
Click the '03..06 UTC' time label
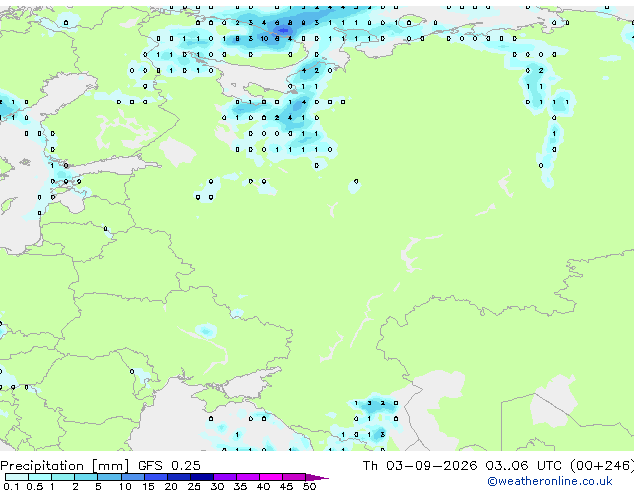[524, 466]
